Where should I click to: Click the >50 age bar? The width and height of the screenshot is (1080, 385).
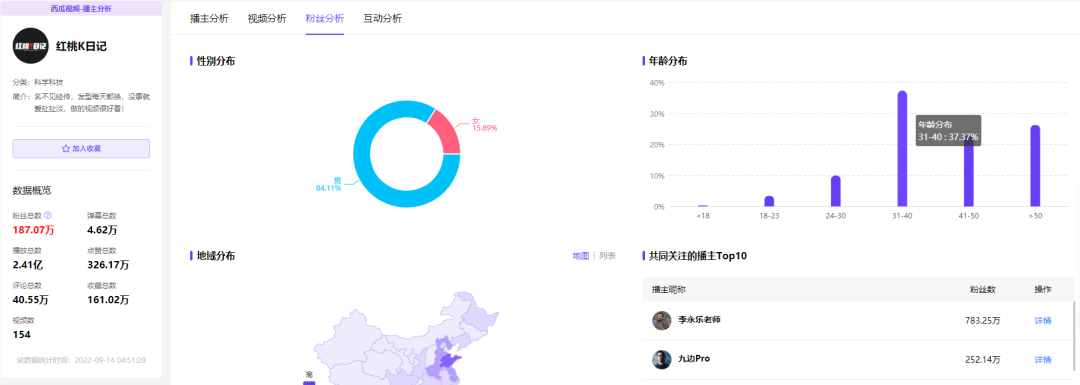click(x=1035, y=166)
